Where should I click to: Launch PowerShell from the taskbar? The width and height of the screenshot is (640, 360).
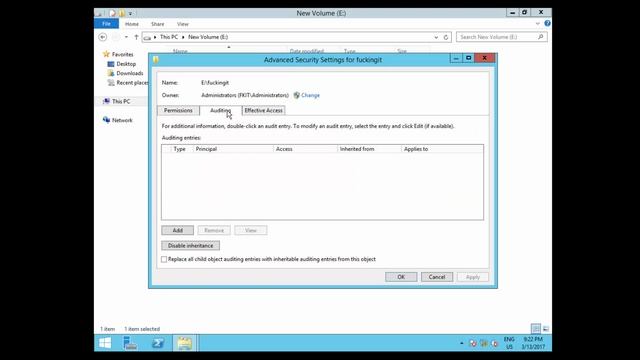(x=158, y=343)
